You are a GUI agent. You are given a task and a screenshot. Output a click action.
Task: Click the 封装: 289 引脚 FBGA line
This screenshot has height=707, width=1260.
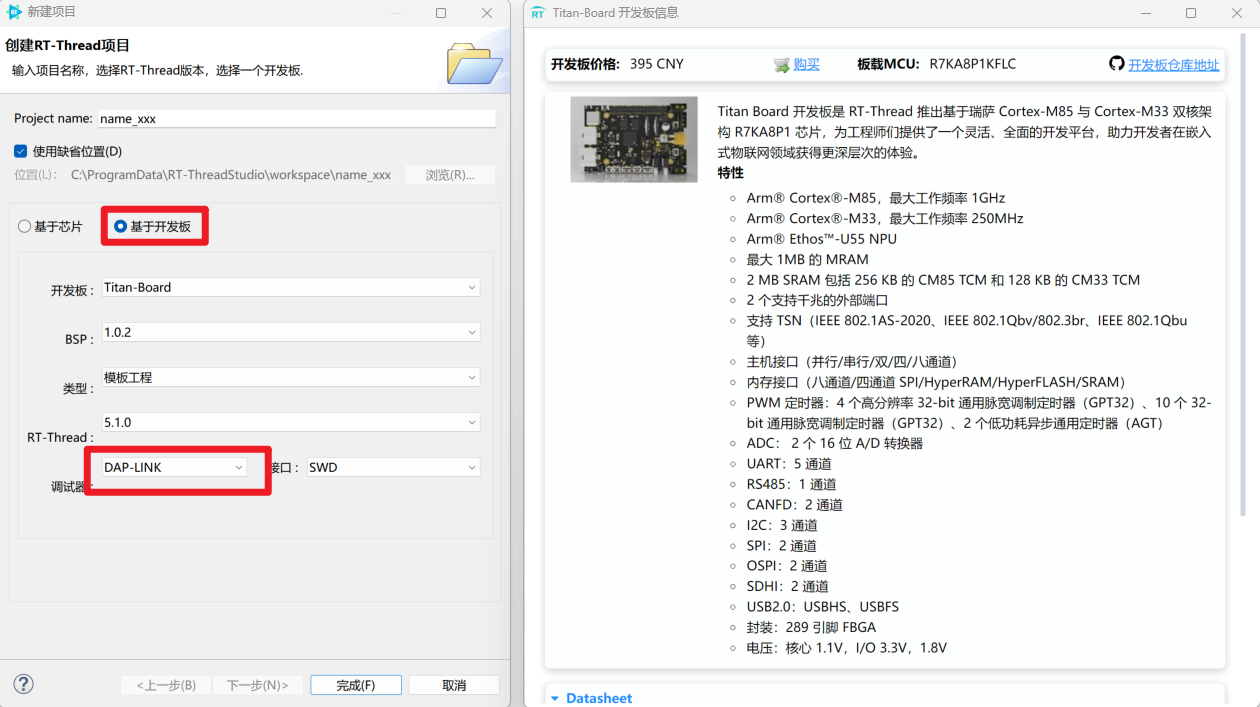[811, 628]
